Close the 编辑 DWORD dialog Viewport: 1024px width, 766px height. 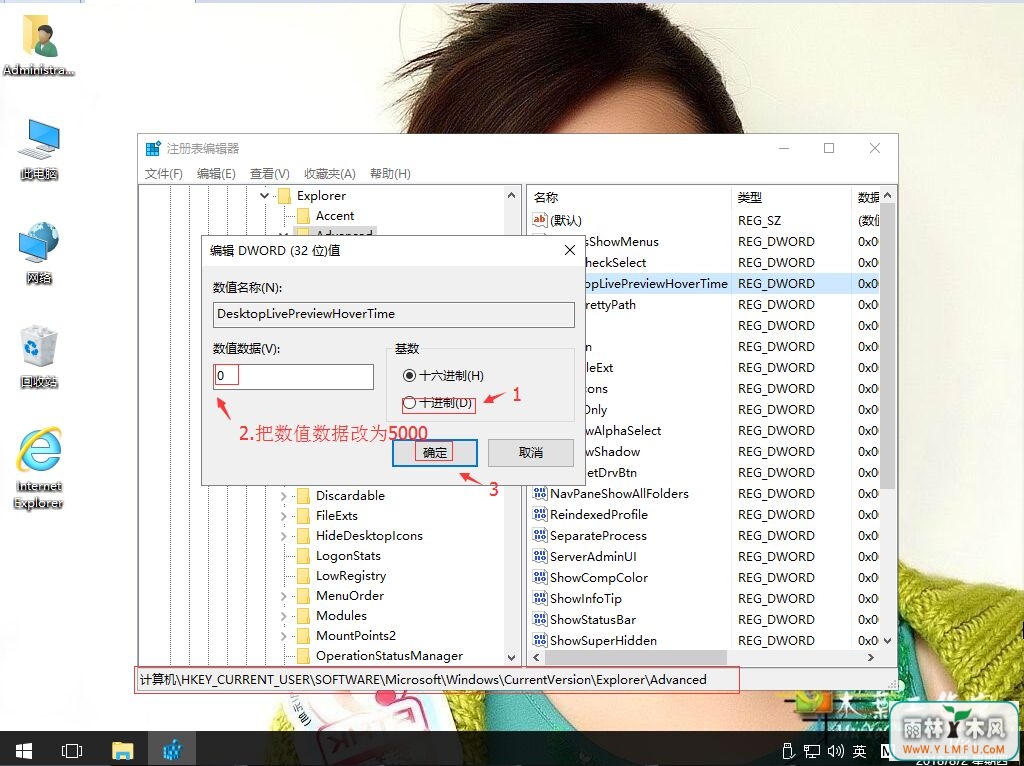[x=569, y=250]
